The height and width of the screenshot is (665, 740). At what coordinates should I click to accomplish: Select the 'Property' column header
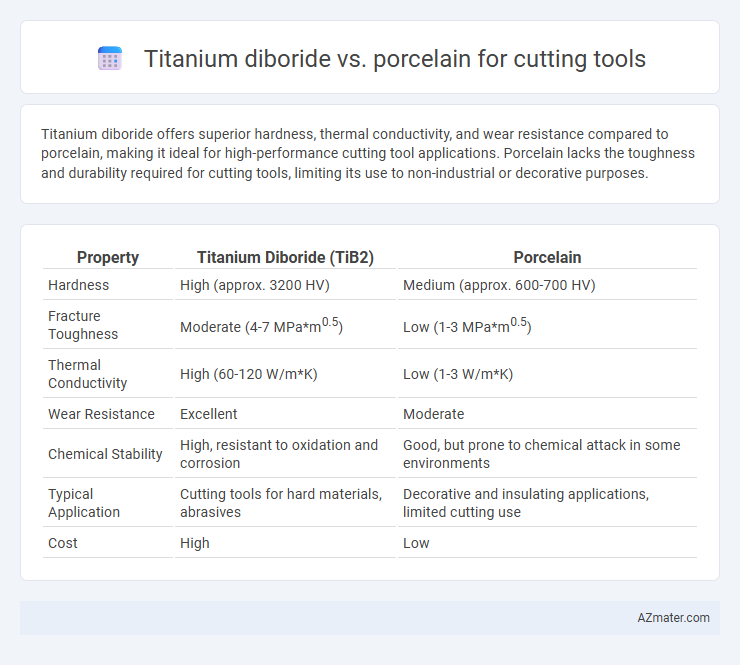(108, 257)
